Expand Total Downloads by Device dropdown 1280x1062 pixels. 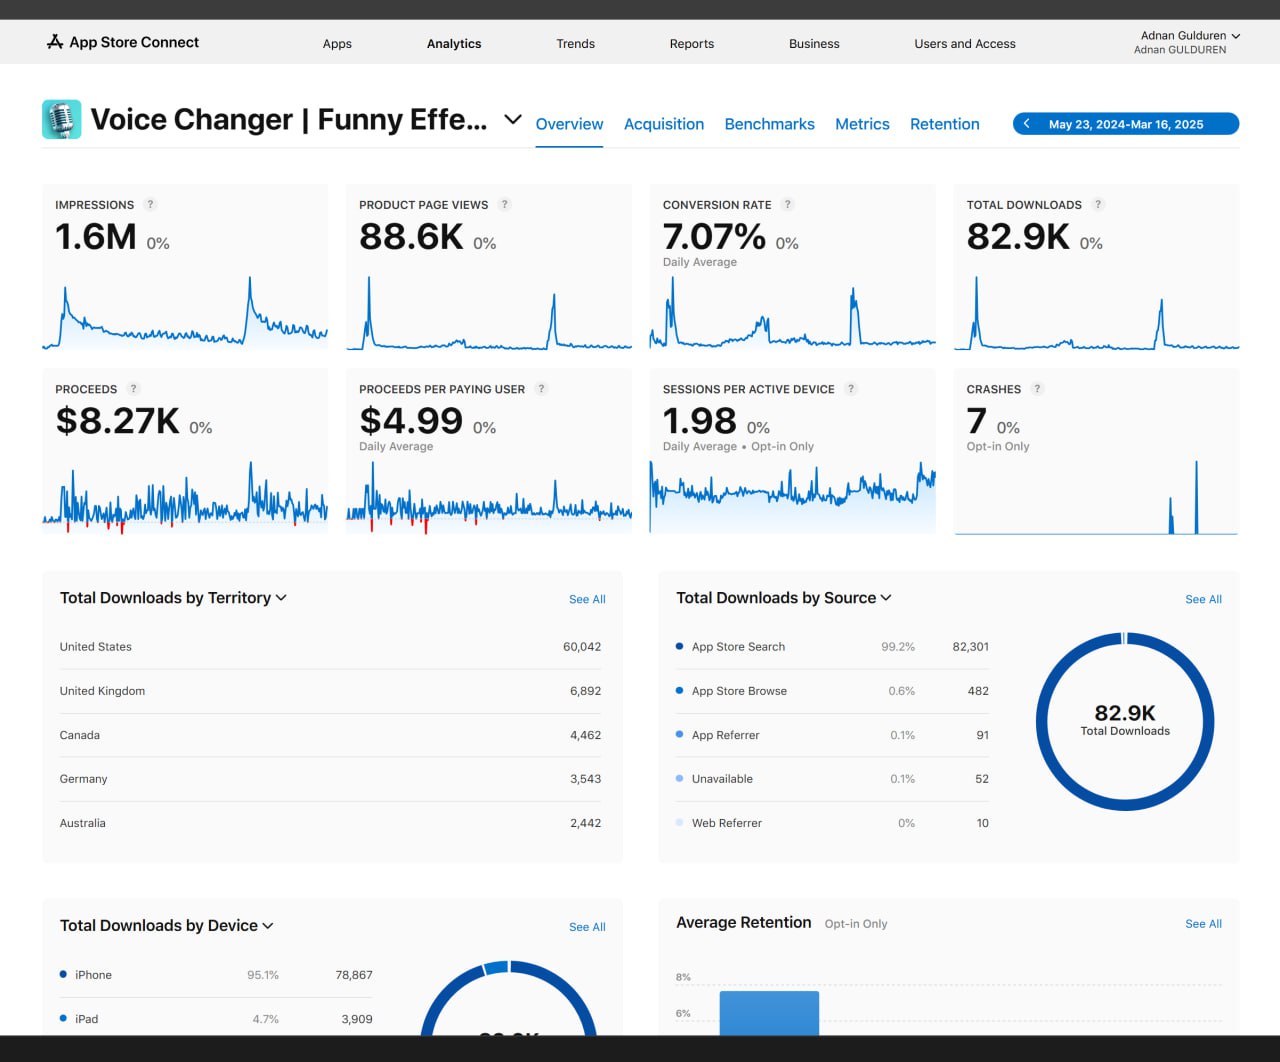(268, 926)
